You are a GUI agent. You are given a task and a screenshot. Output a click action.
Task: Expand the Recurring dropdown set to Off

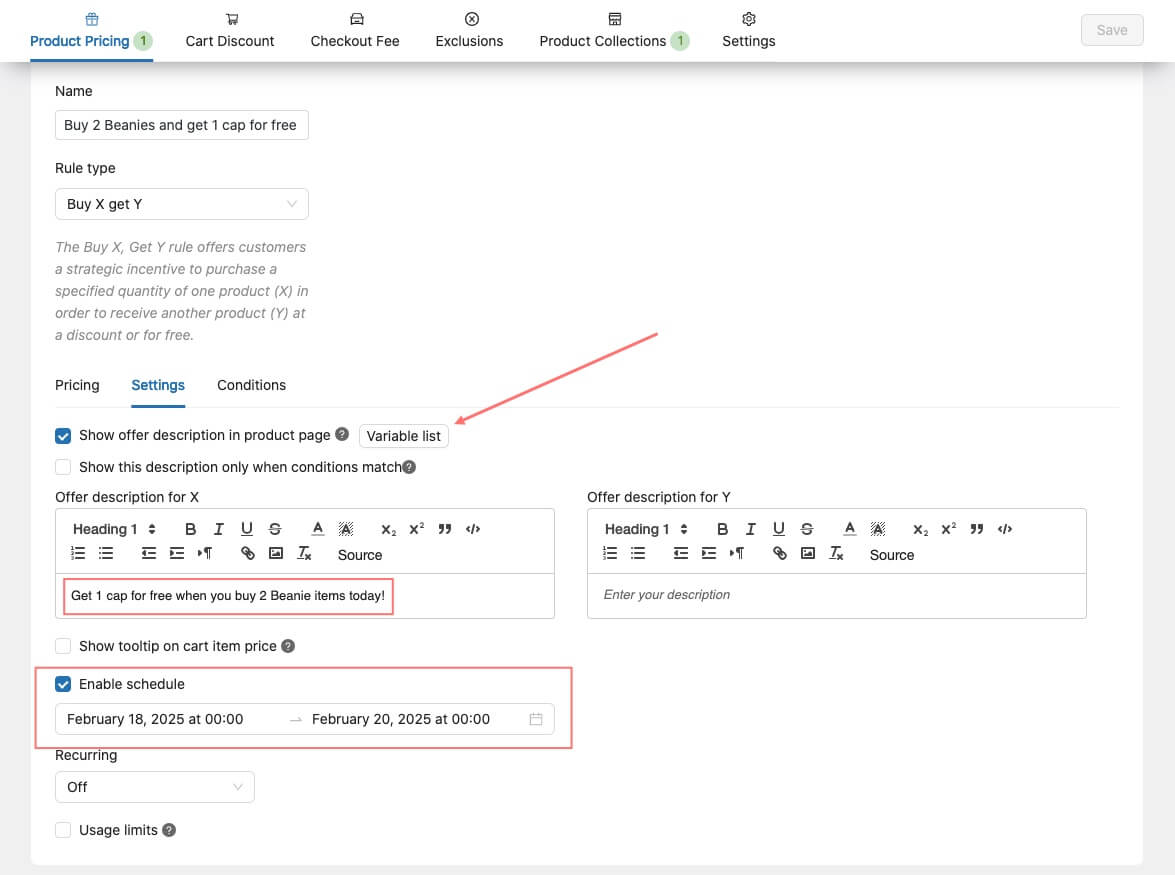(x=154, y=787)
